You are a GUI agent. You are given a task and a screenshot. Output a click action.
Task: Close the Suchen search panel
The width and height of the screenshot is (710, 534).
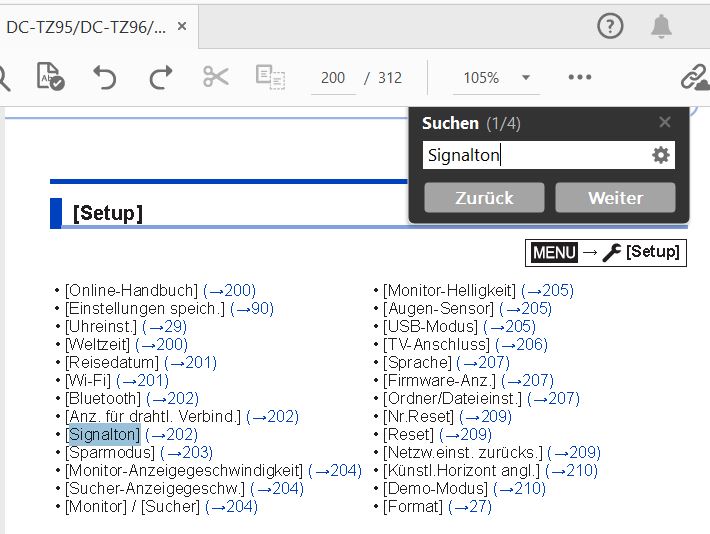[665, 123]
